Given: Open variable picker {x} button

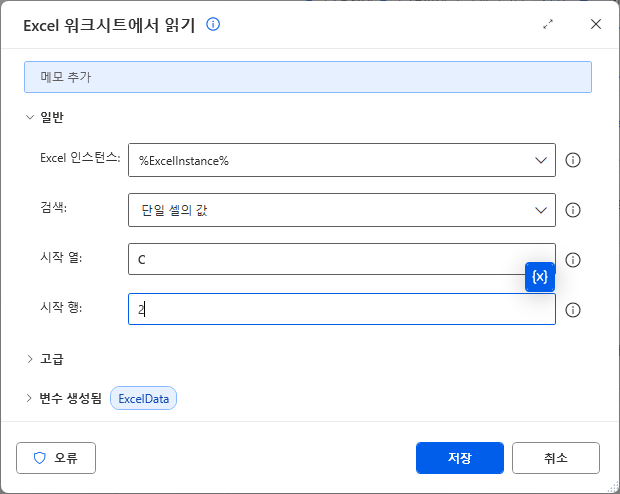Looking at the screenshot, I should coord(540,277).
